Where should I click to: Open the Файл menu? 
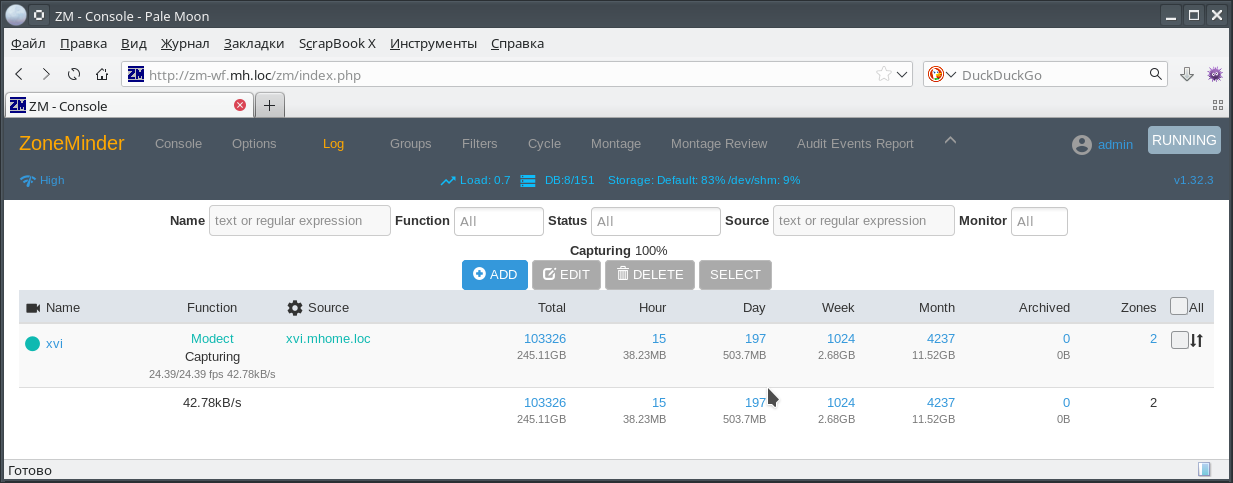click(x=28, y=43)
